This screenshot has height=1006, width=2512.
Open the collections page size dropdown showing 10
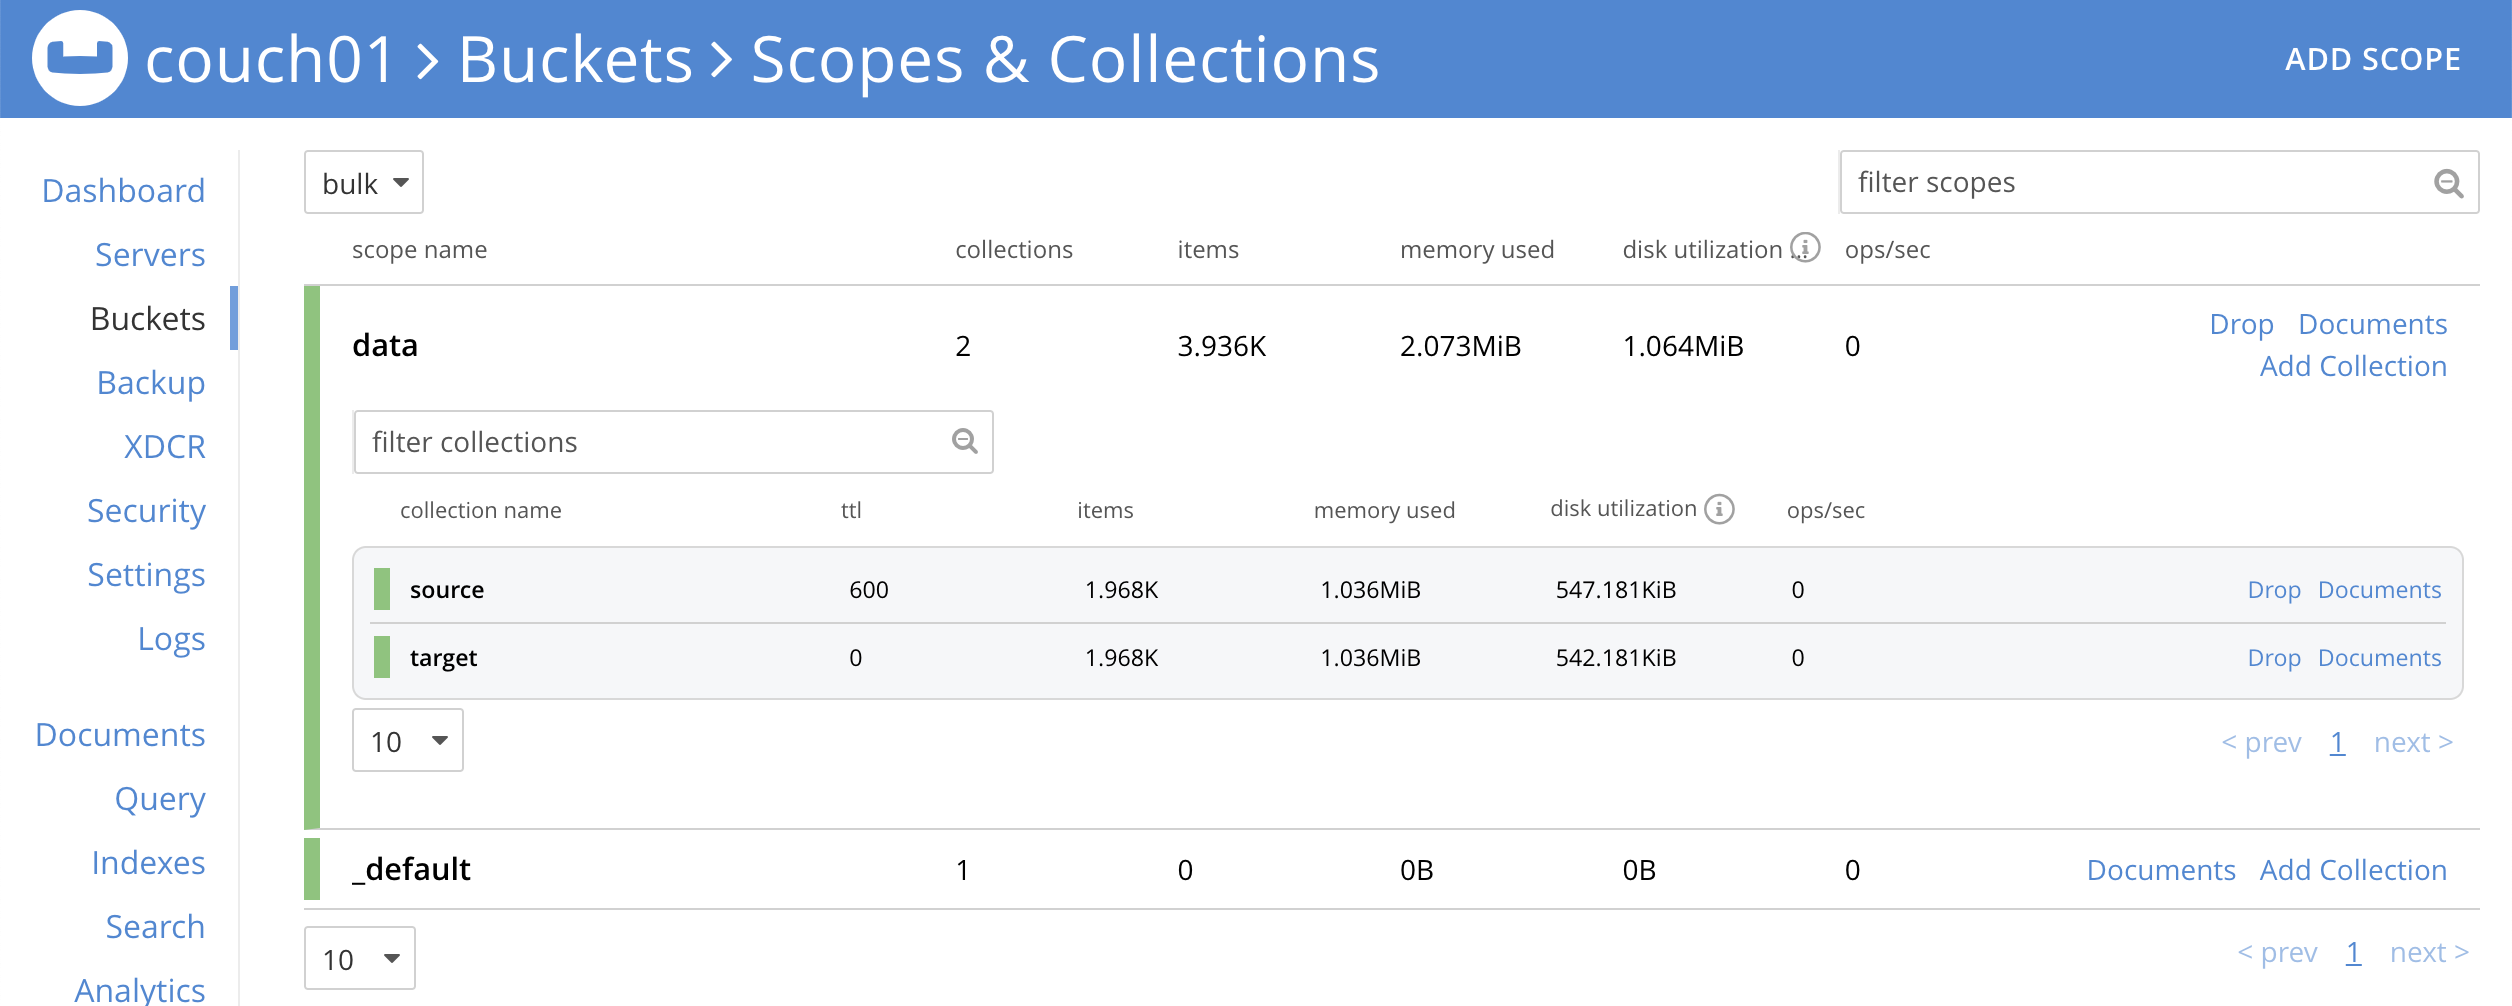[407, 740]
